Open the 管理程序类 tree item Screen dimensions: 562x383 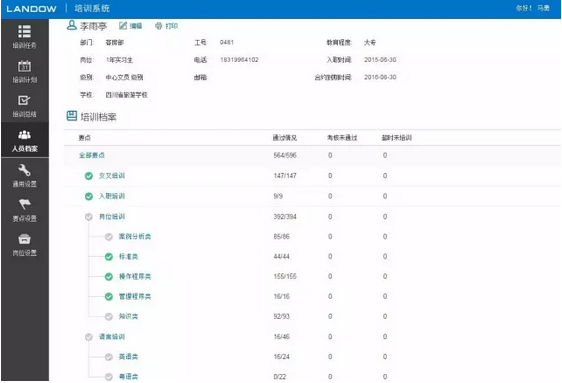point(135,297)
